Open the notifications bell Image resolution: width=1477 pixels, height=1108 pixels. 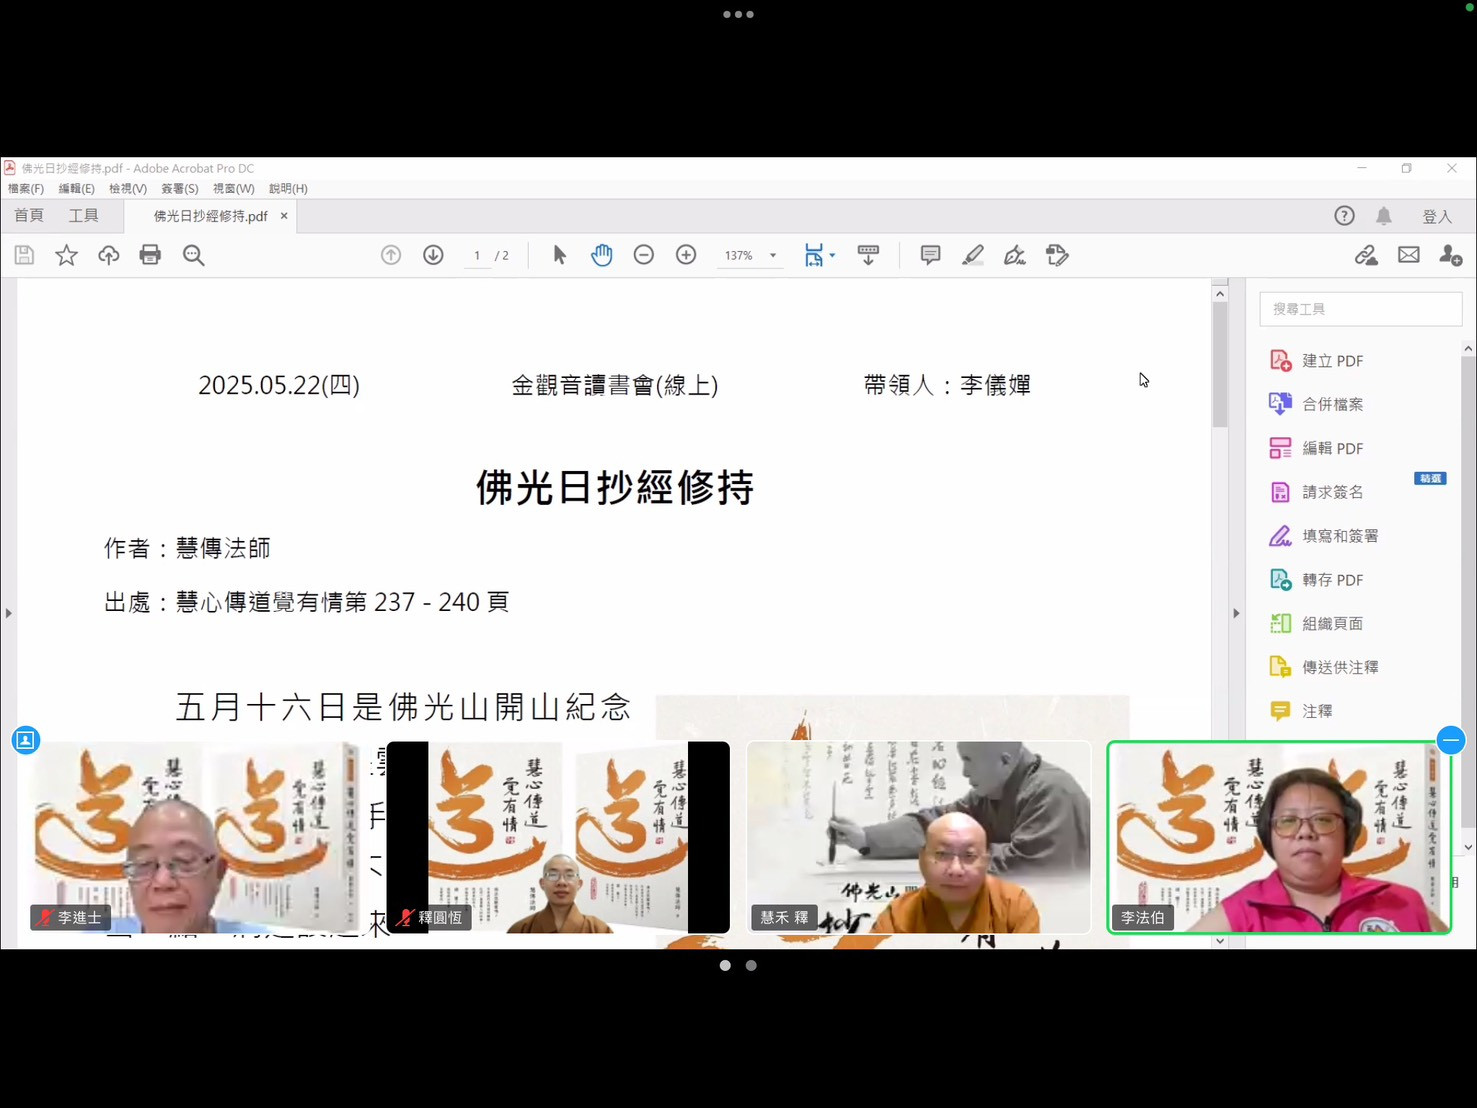1384,216
